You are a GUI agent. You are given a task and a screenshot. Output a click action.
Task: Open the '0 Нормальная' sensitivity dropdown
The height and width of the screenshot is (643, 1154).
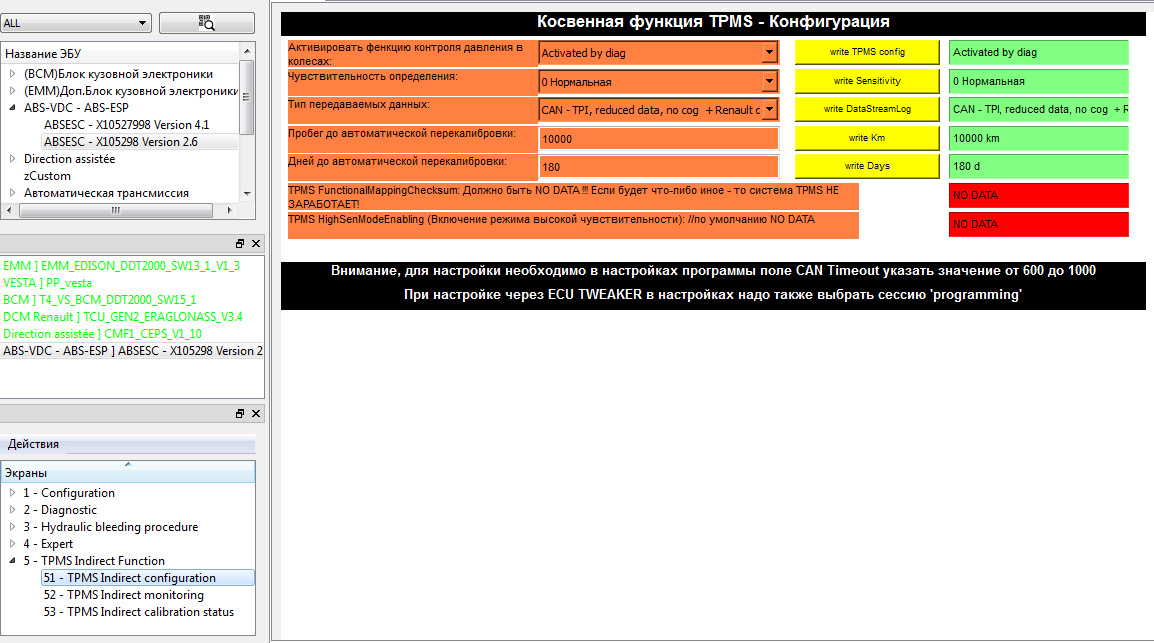(x=768, y=81)
